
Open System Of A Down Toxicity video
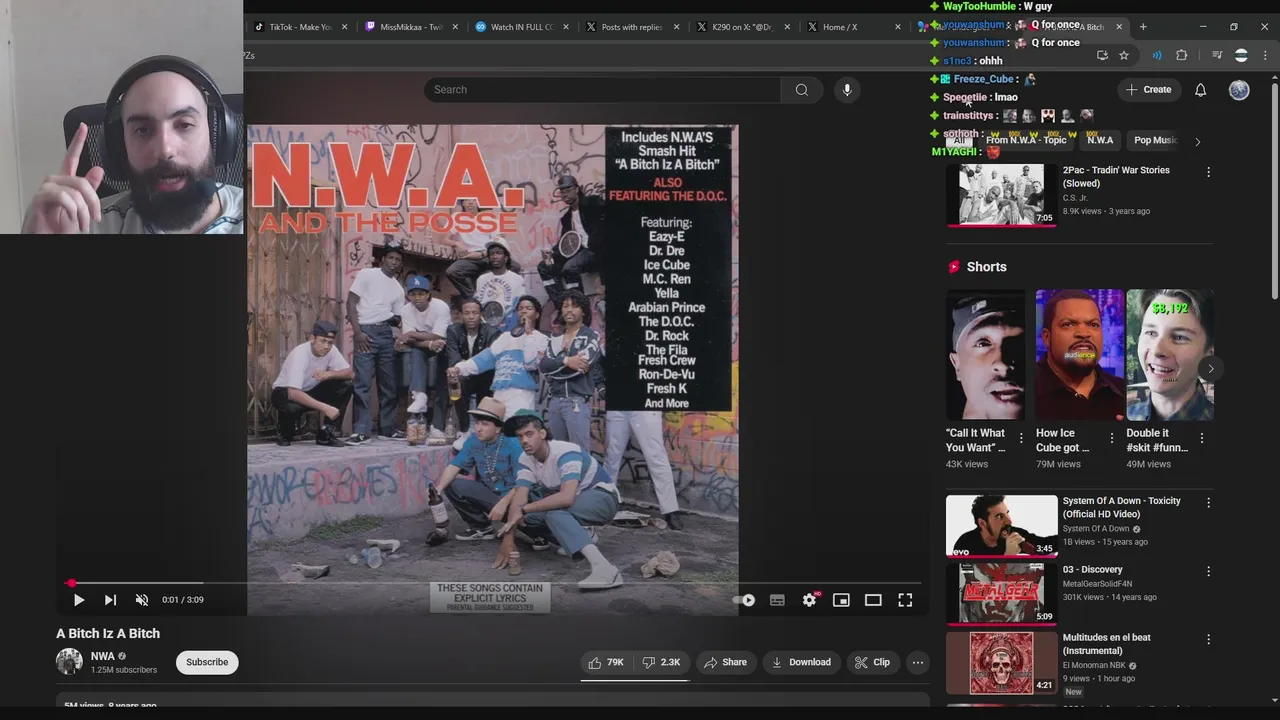[1001, 526]
